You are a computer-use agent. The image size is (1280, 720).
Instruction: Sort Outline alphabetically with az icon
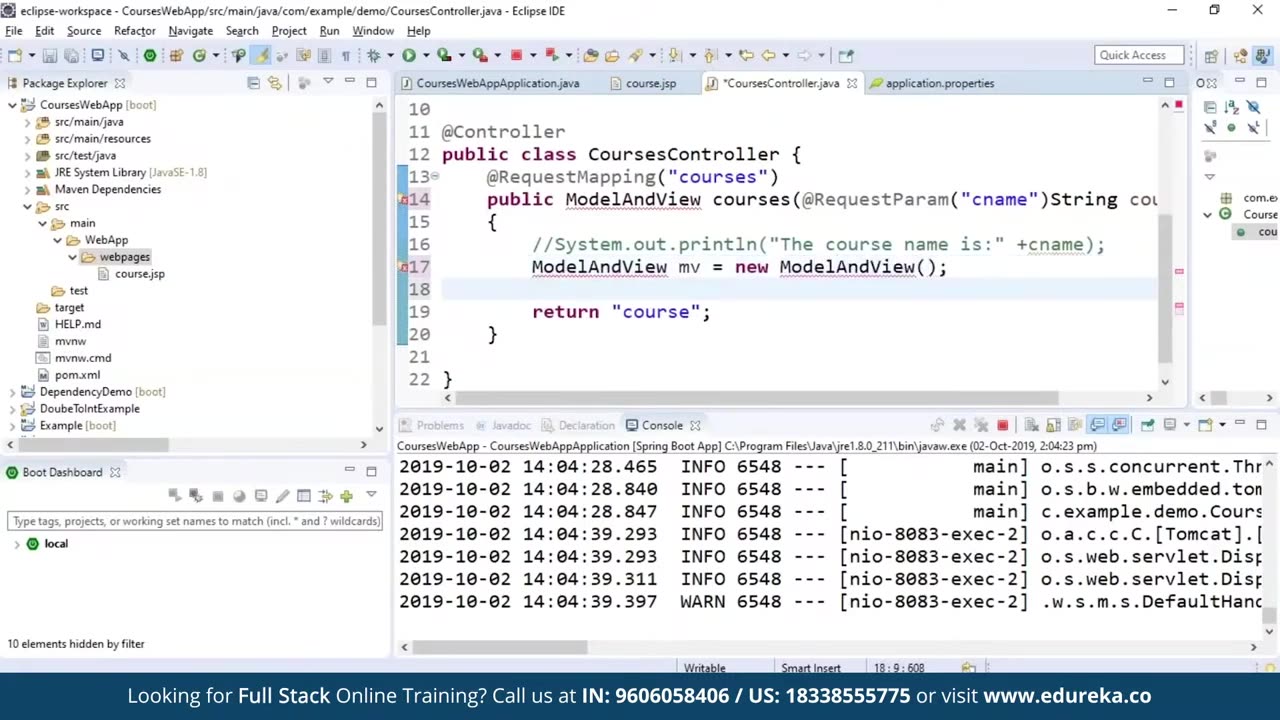tap(1231, 107)
